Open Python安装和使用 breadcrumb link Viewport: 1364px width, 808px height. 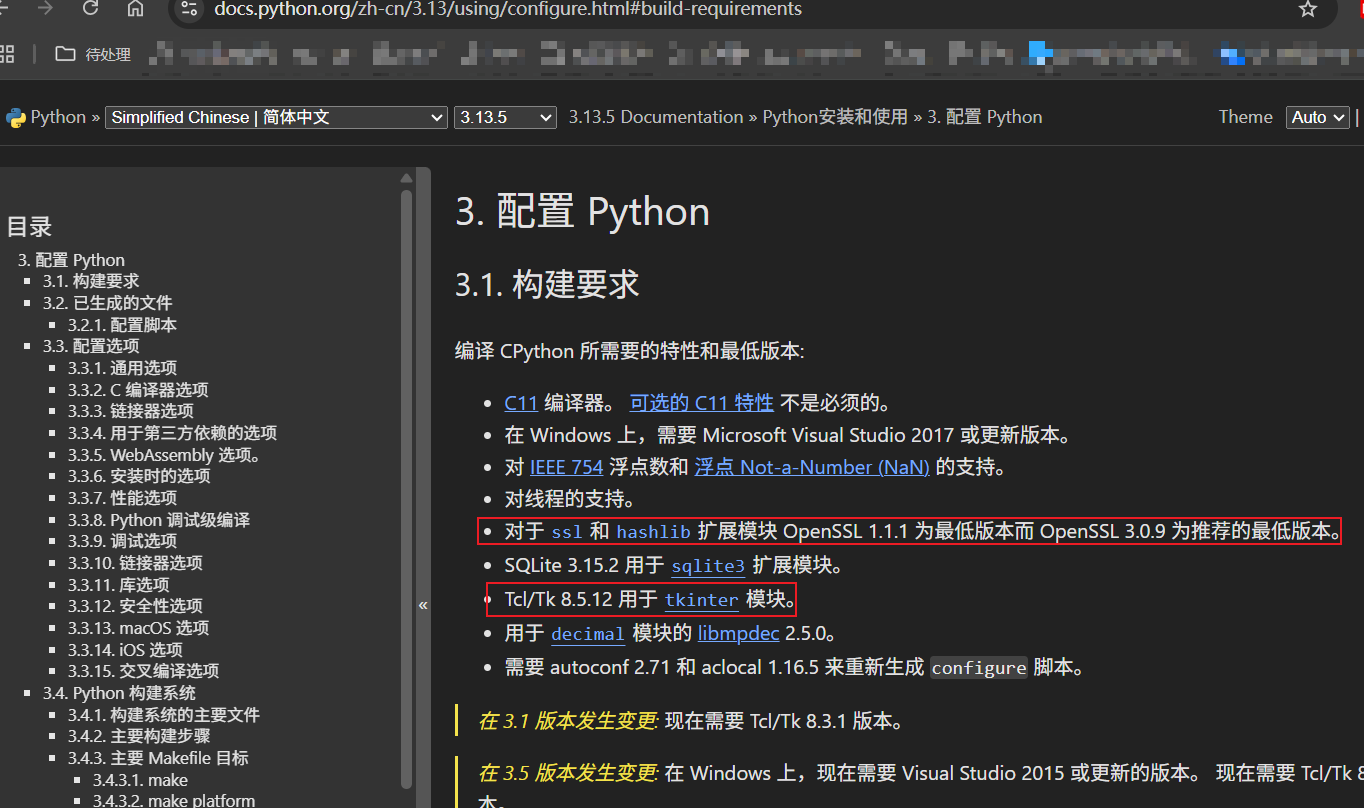point(835,117)
